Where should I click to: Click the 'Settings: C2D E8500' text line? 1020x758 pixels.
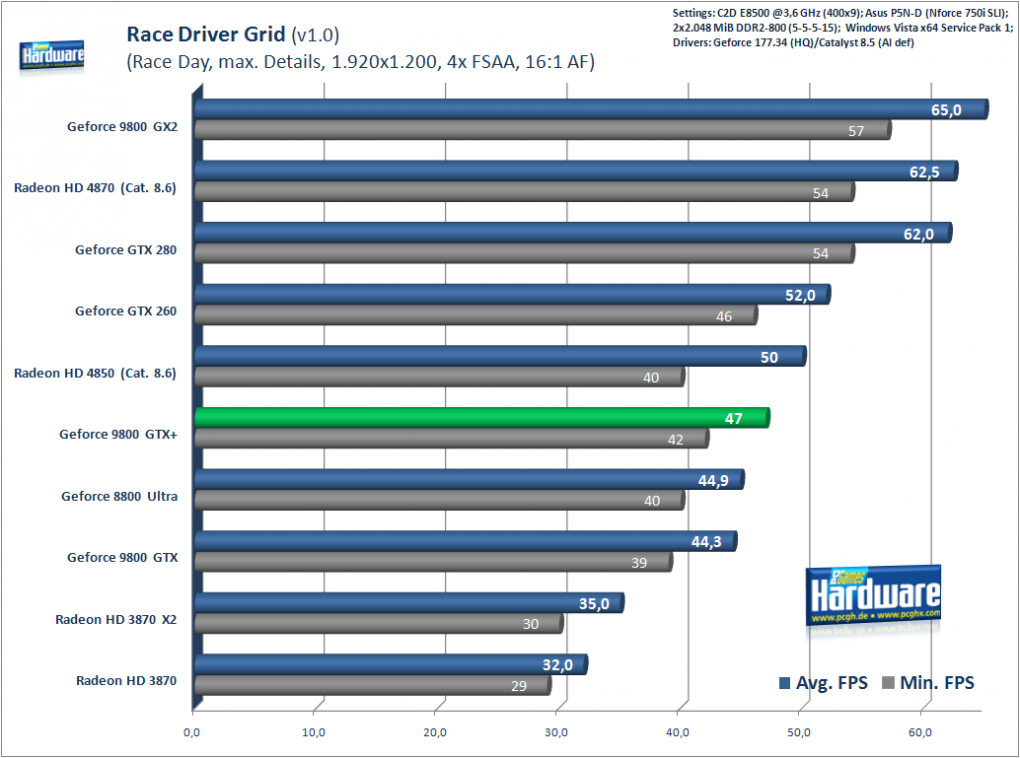[840, 13]
